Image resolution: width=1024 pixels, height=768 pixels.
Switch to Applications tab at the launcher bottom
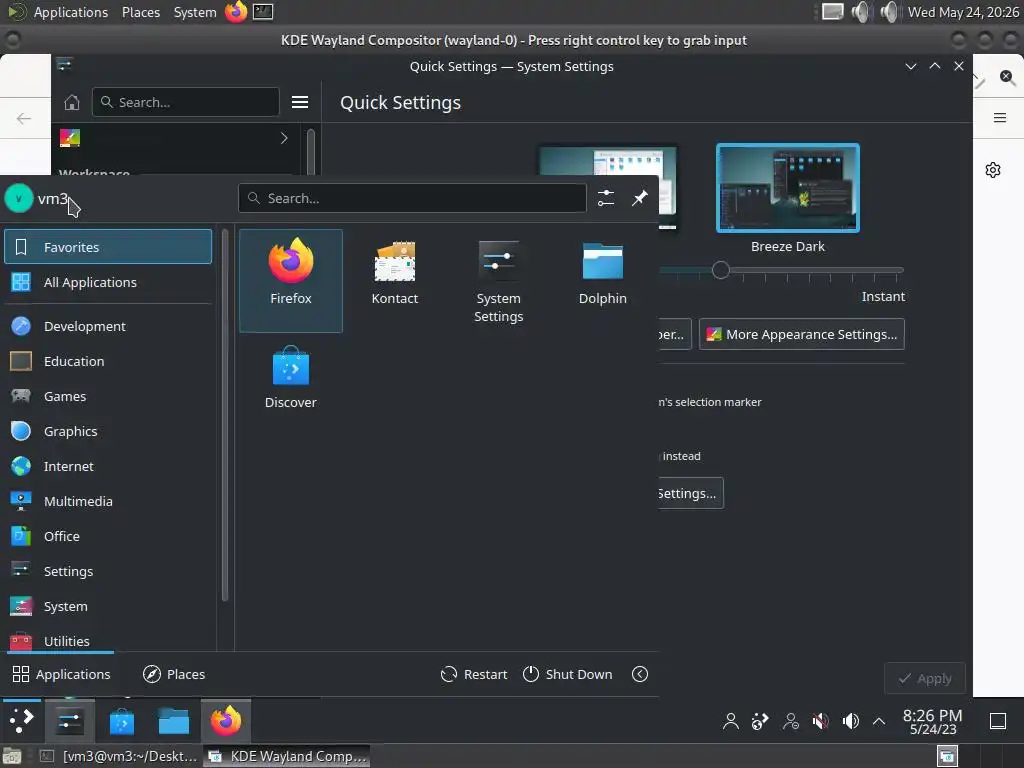pyautogui.click(x=61, y=674)
